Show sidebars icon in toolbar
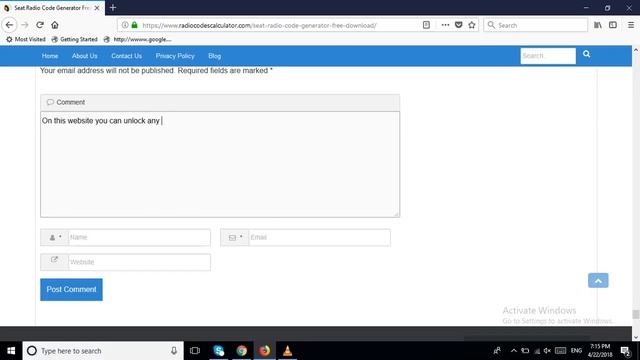The image size is (640, 360). 613,25
